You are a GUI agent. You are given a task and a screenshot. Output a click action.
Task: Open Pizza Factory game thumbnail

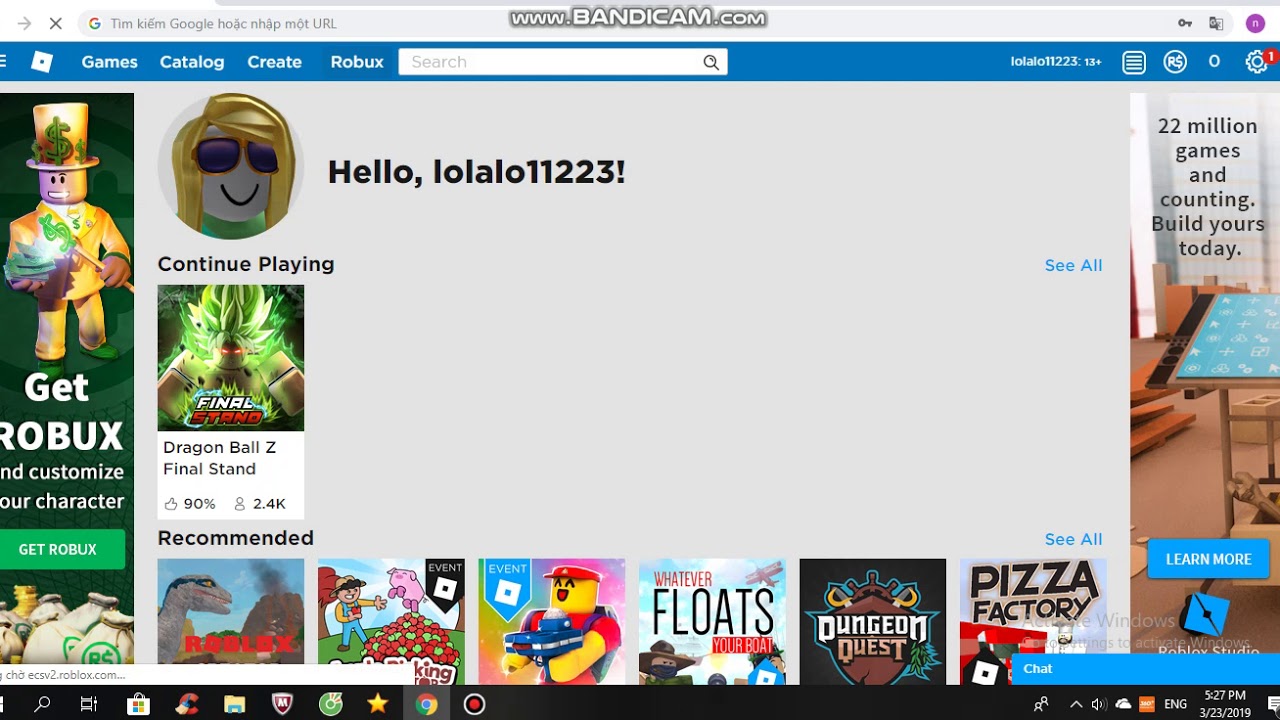coord(1033,621)
